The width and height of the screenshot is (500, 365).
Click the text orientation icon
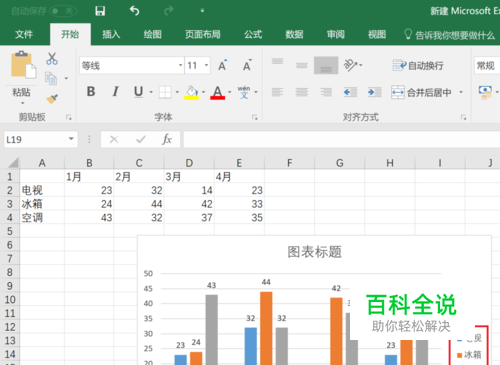point(351,65)
